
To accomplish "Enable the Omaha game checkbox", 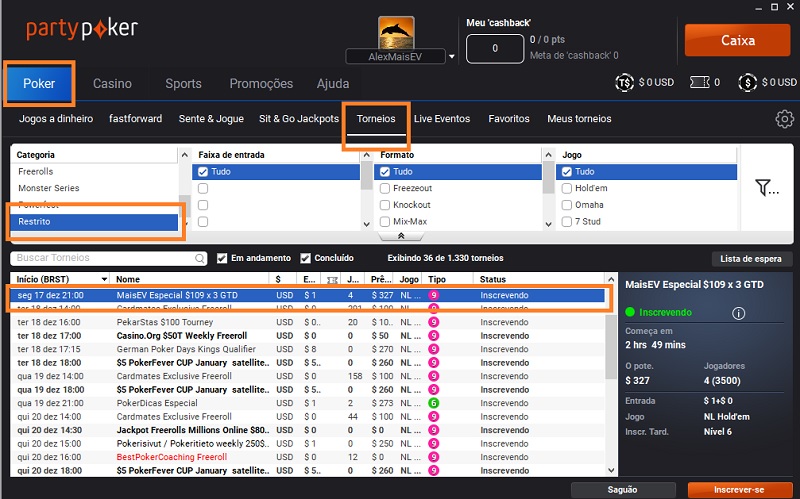I will 566,205.
